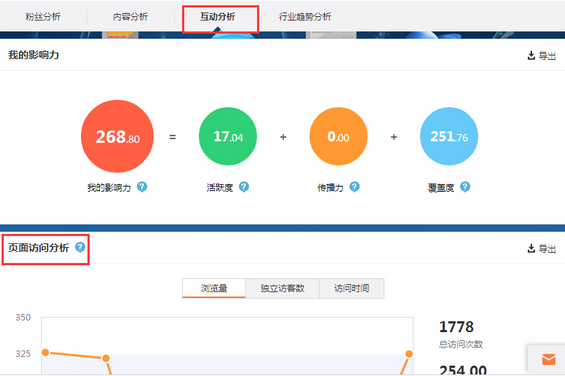Switch chart to 访问时间
The width and height of the screenshot is (565, 376).
[x=352, y=288]
